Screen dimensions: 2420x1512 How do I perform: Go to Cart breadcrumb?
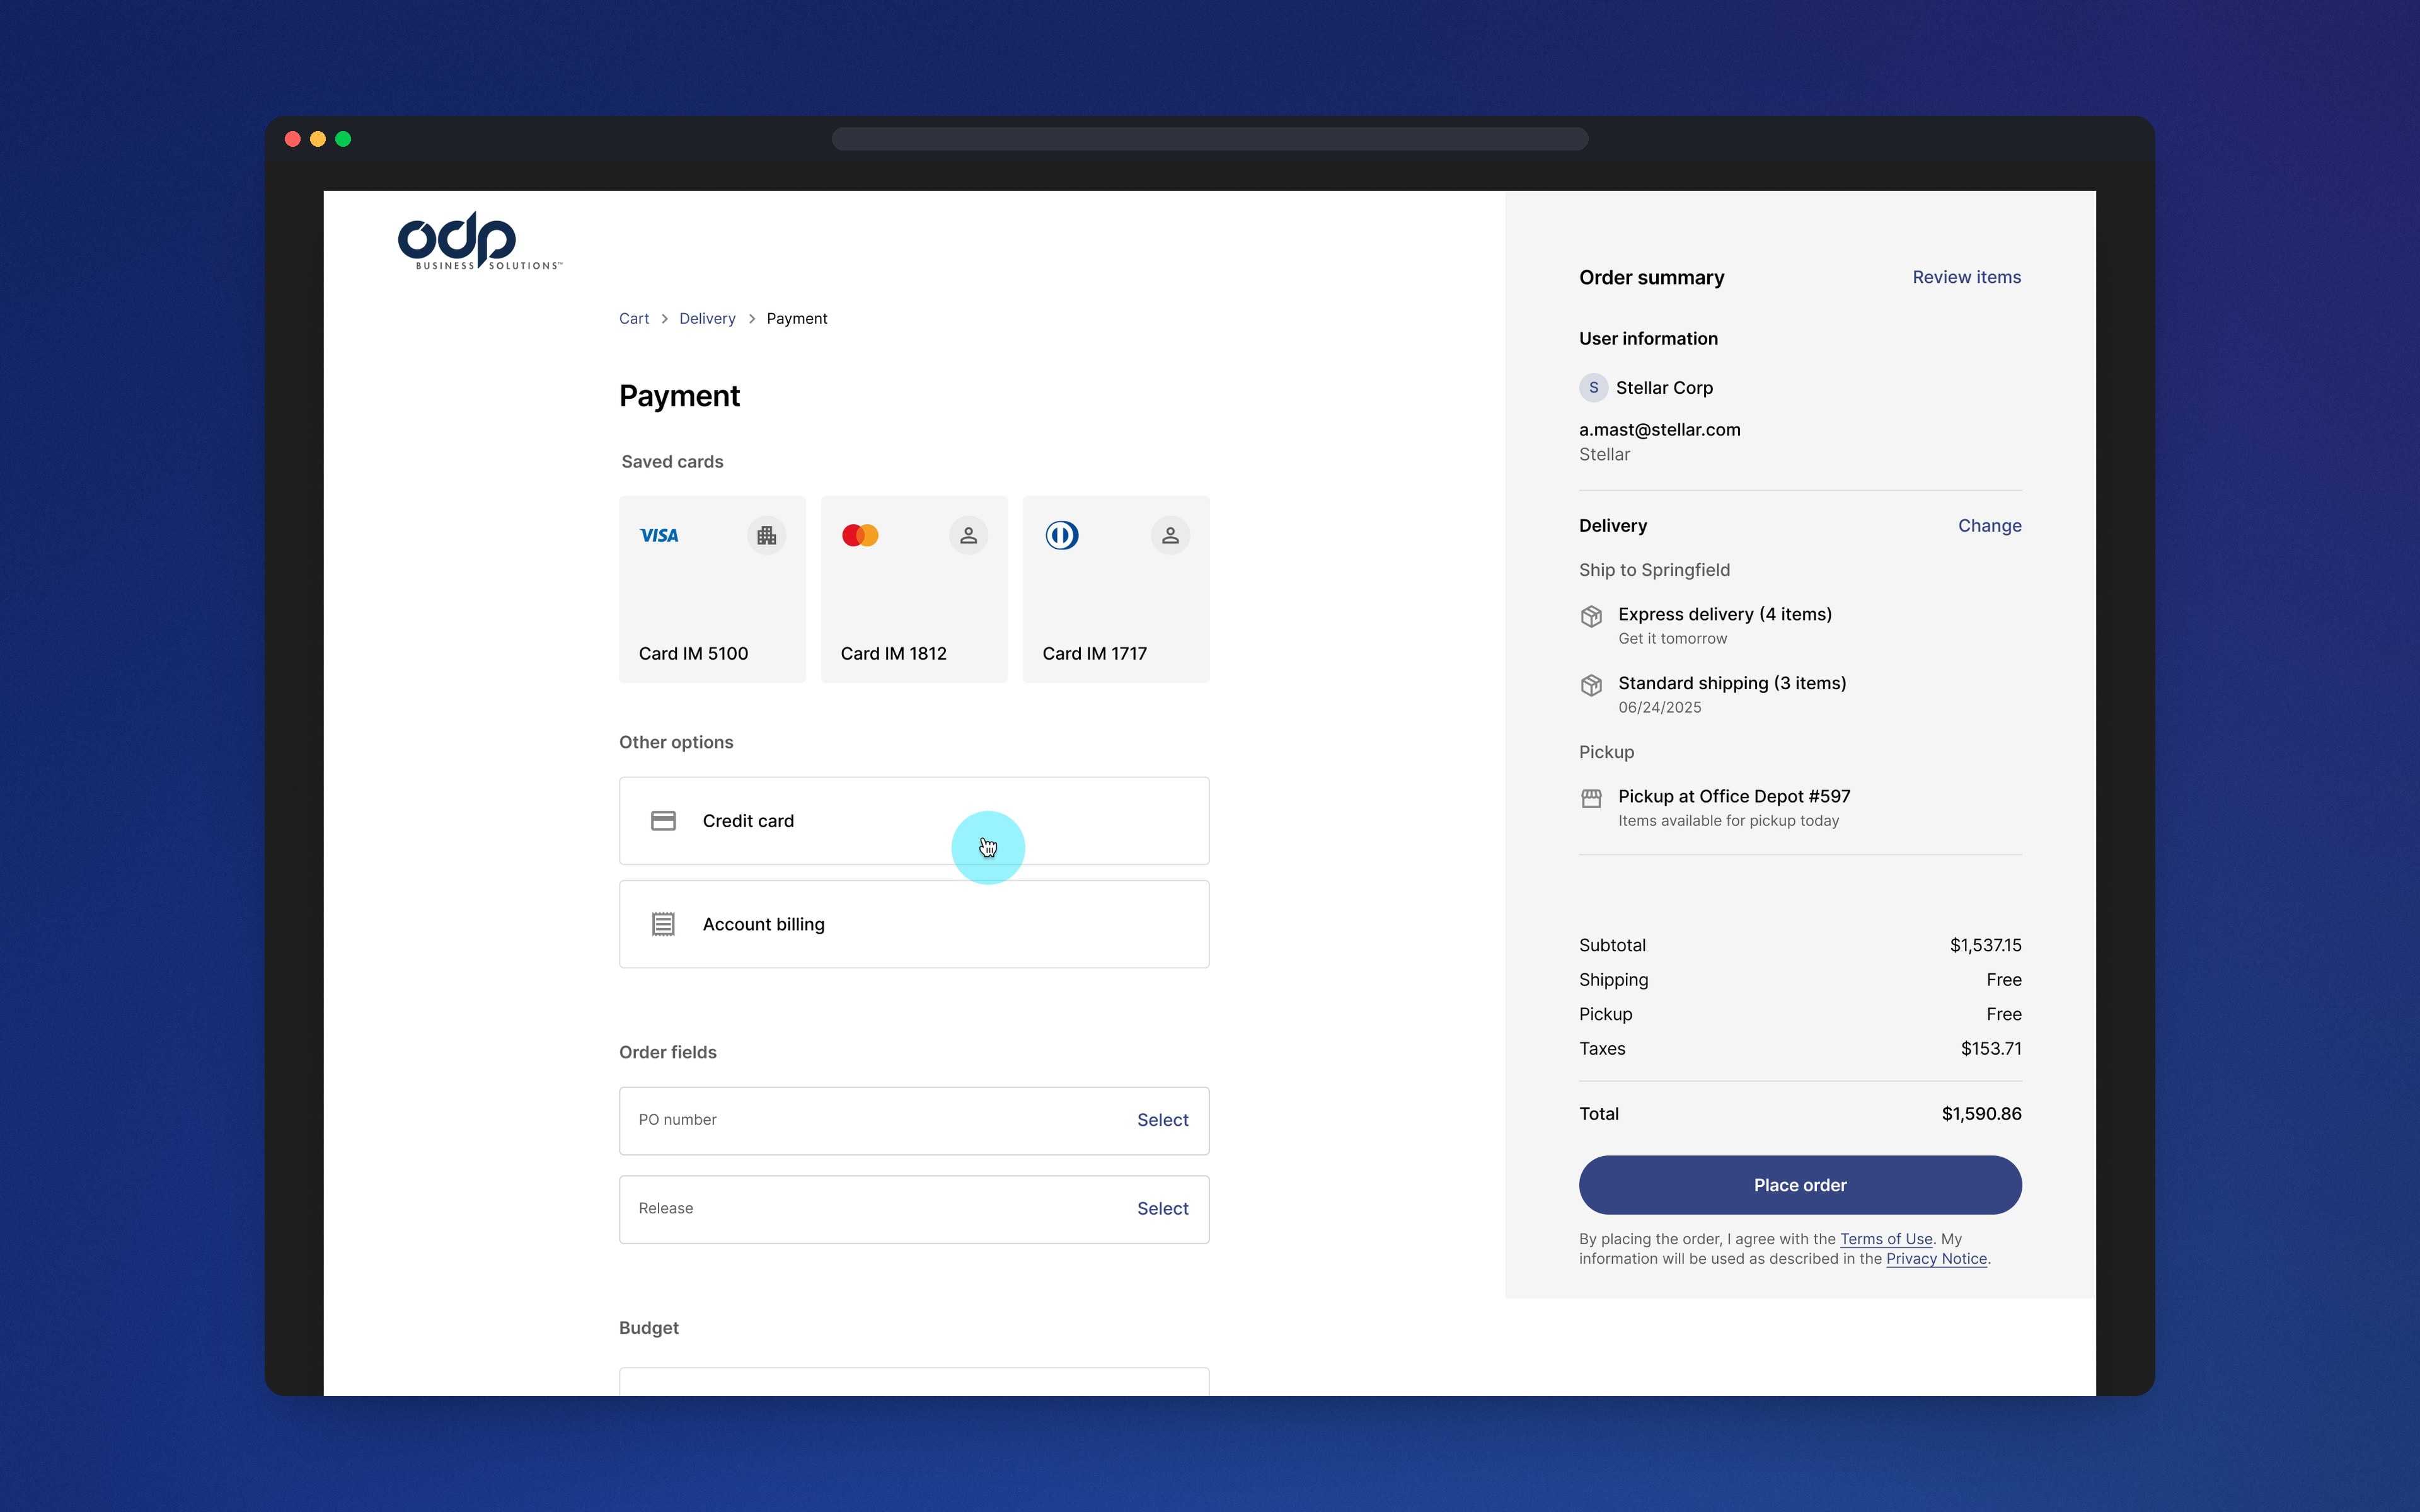(634, 319)
